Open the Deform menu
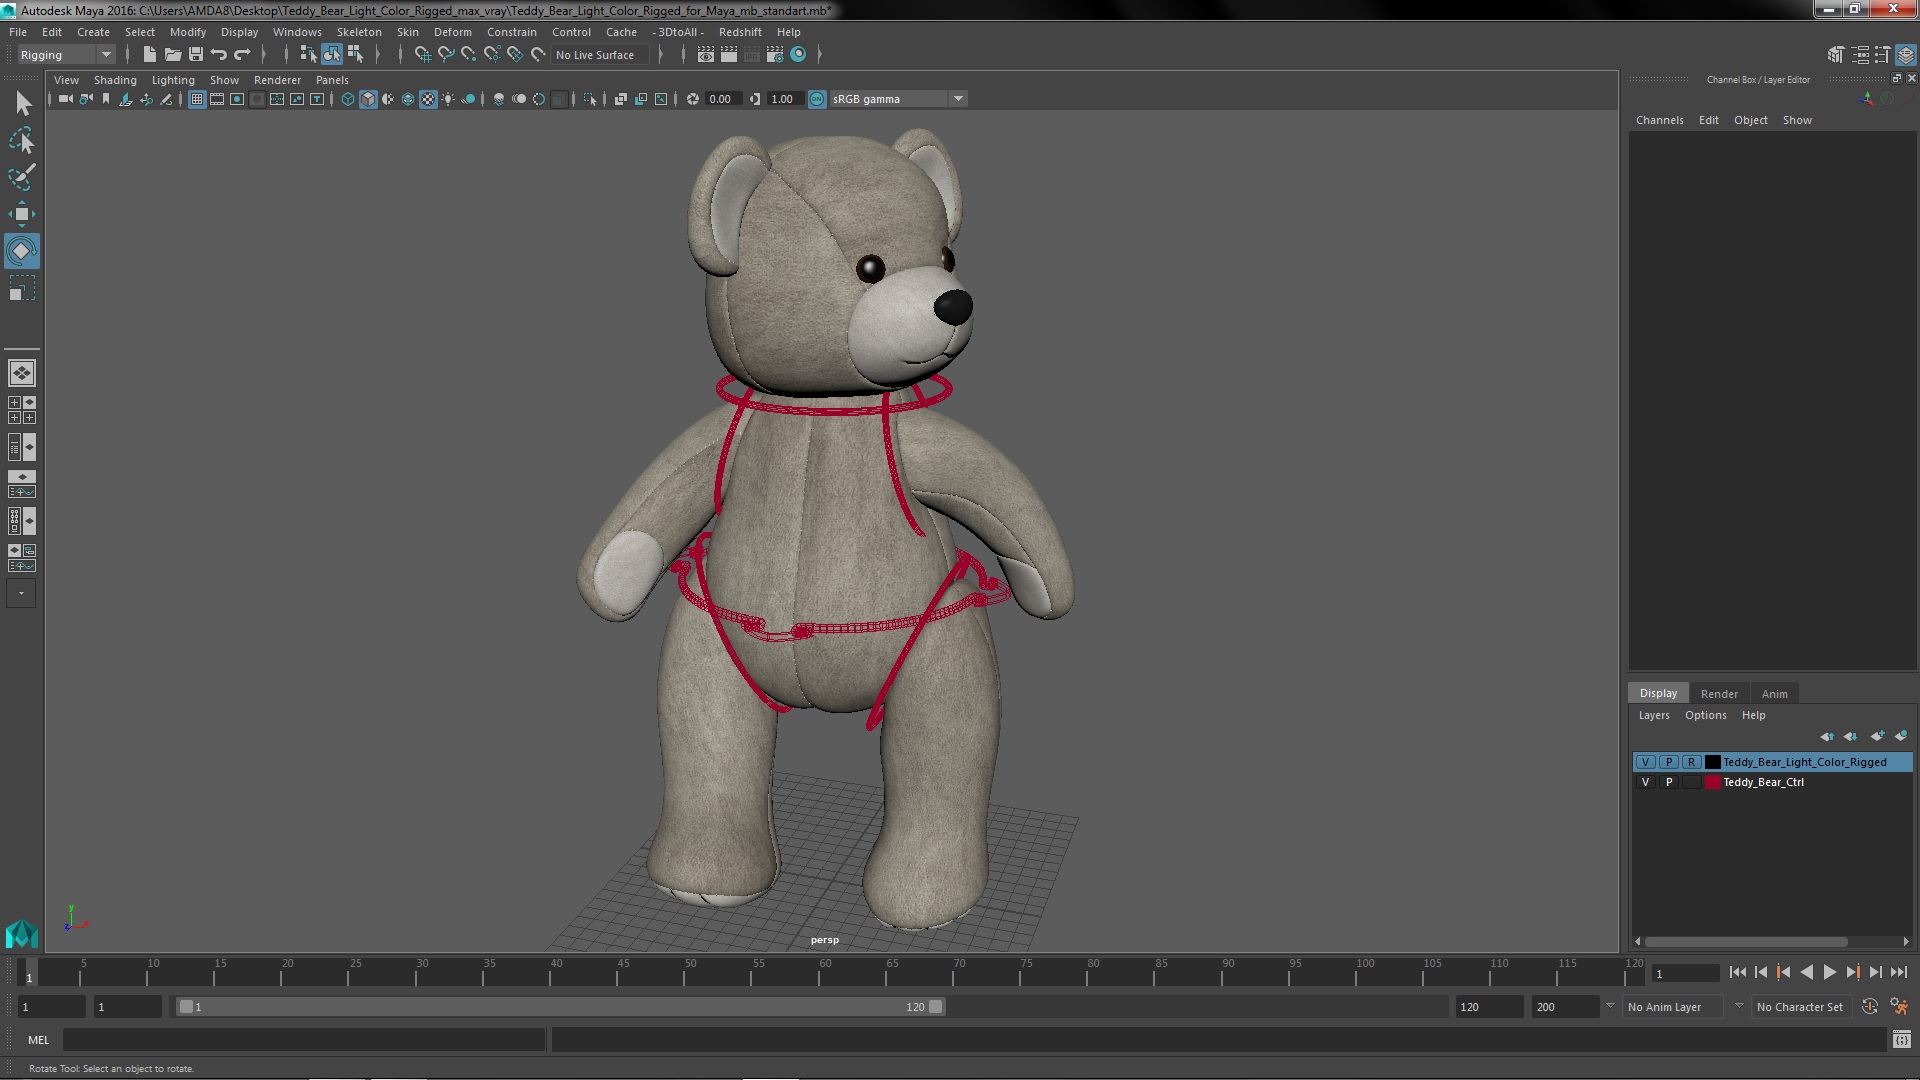 [x=452, y=32]
